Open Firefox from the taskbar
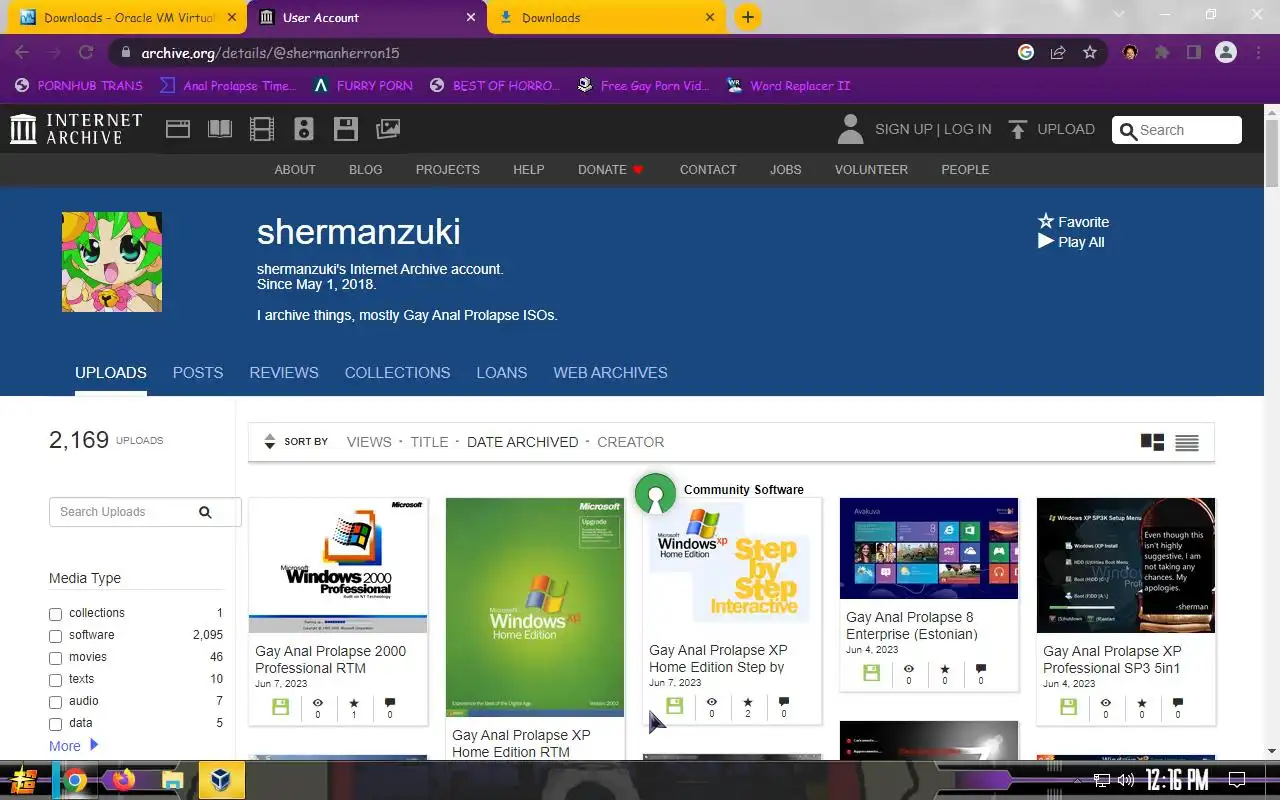1280x800 pixels. click(124, 780)
